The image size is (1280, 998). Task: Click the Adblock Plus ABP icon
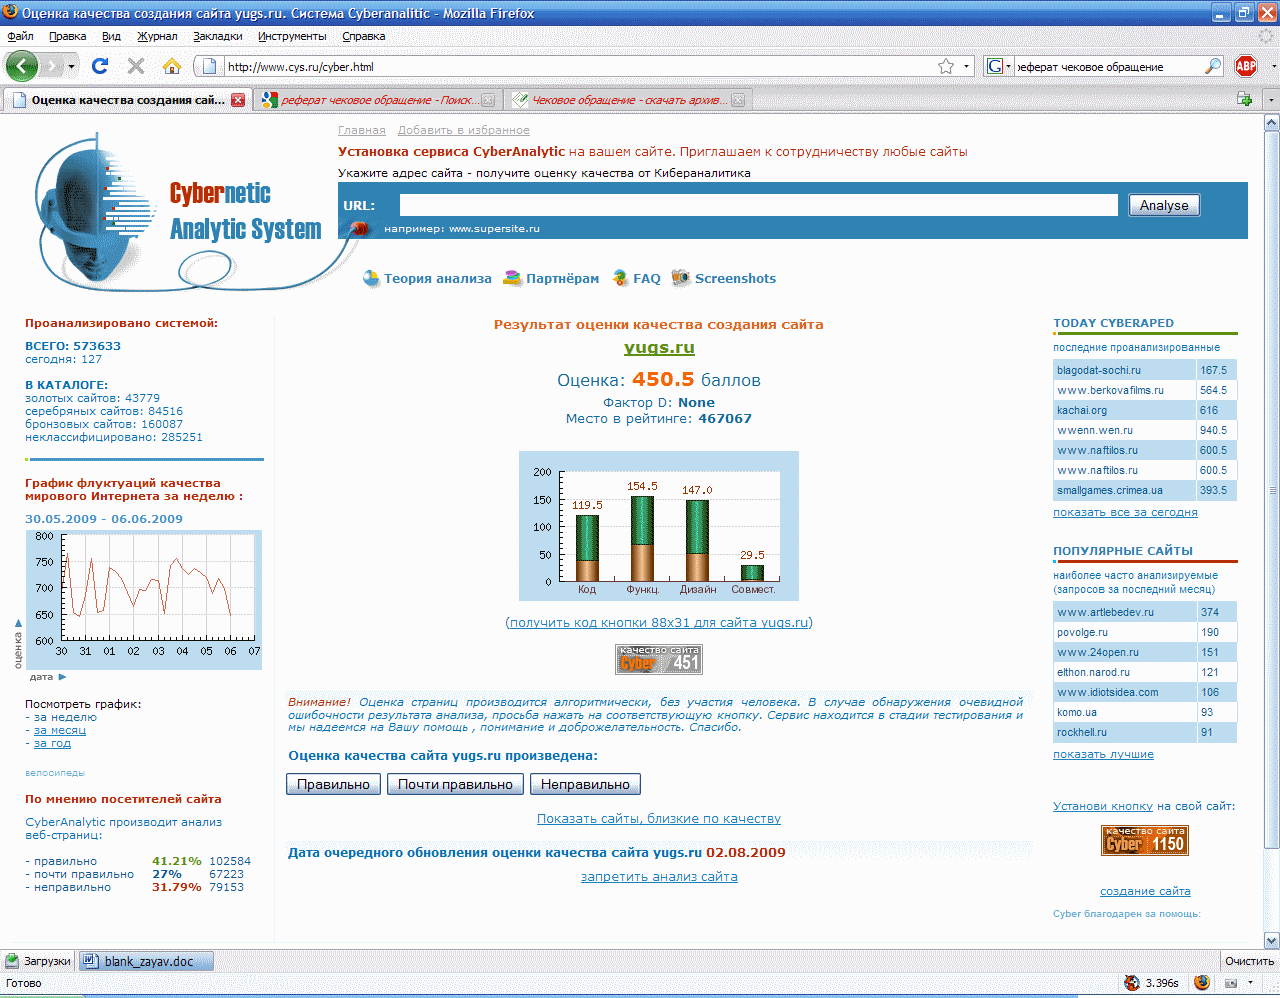coord(1246,66)
